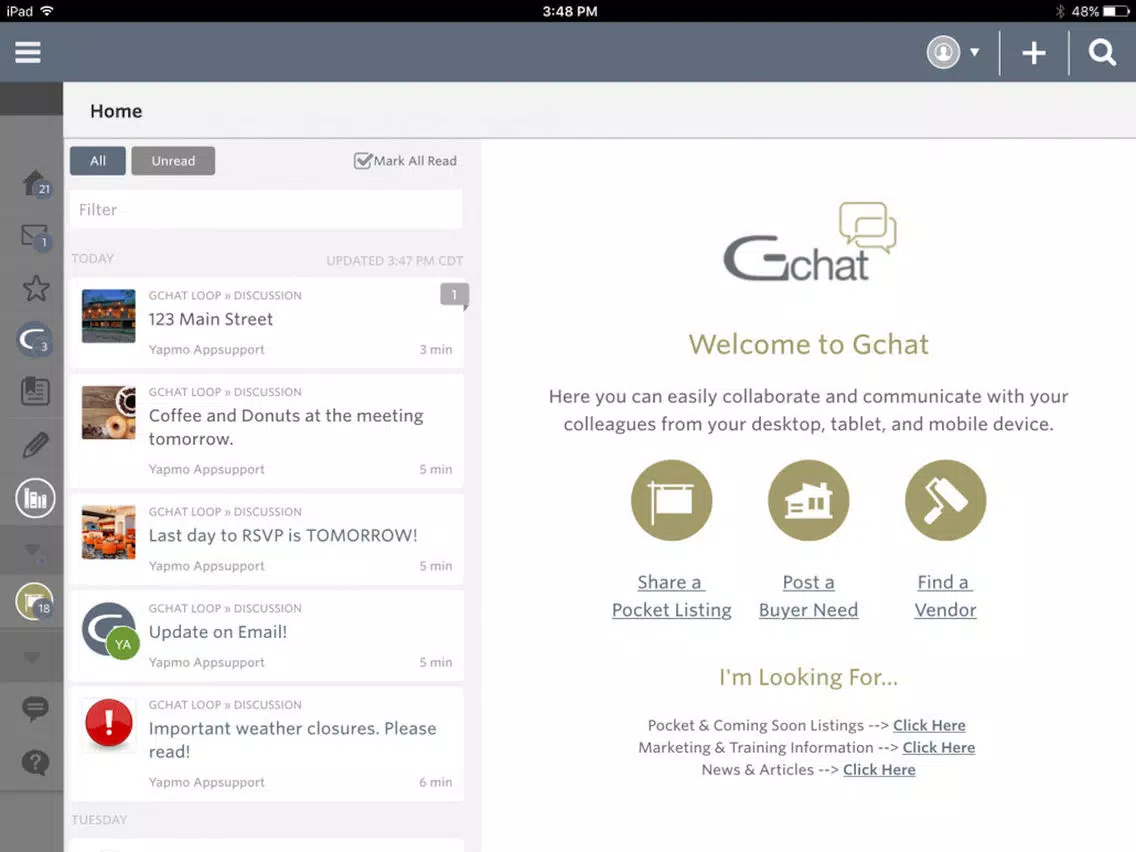This screenshot has width=1136, height=852.
Task: Click Here for News & Articles
Action: tap(879, 769)
